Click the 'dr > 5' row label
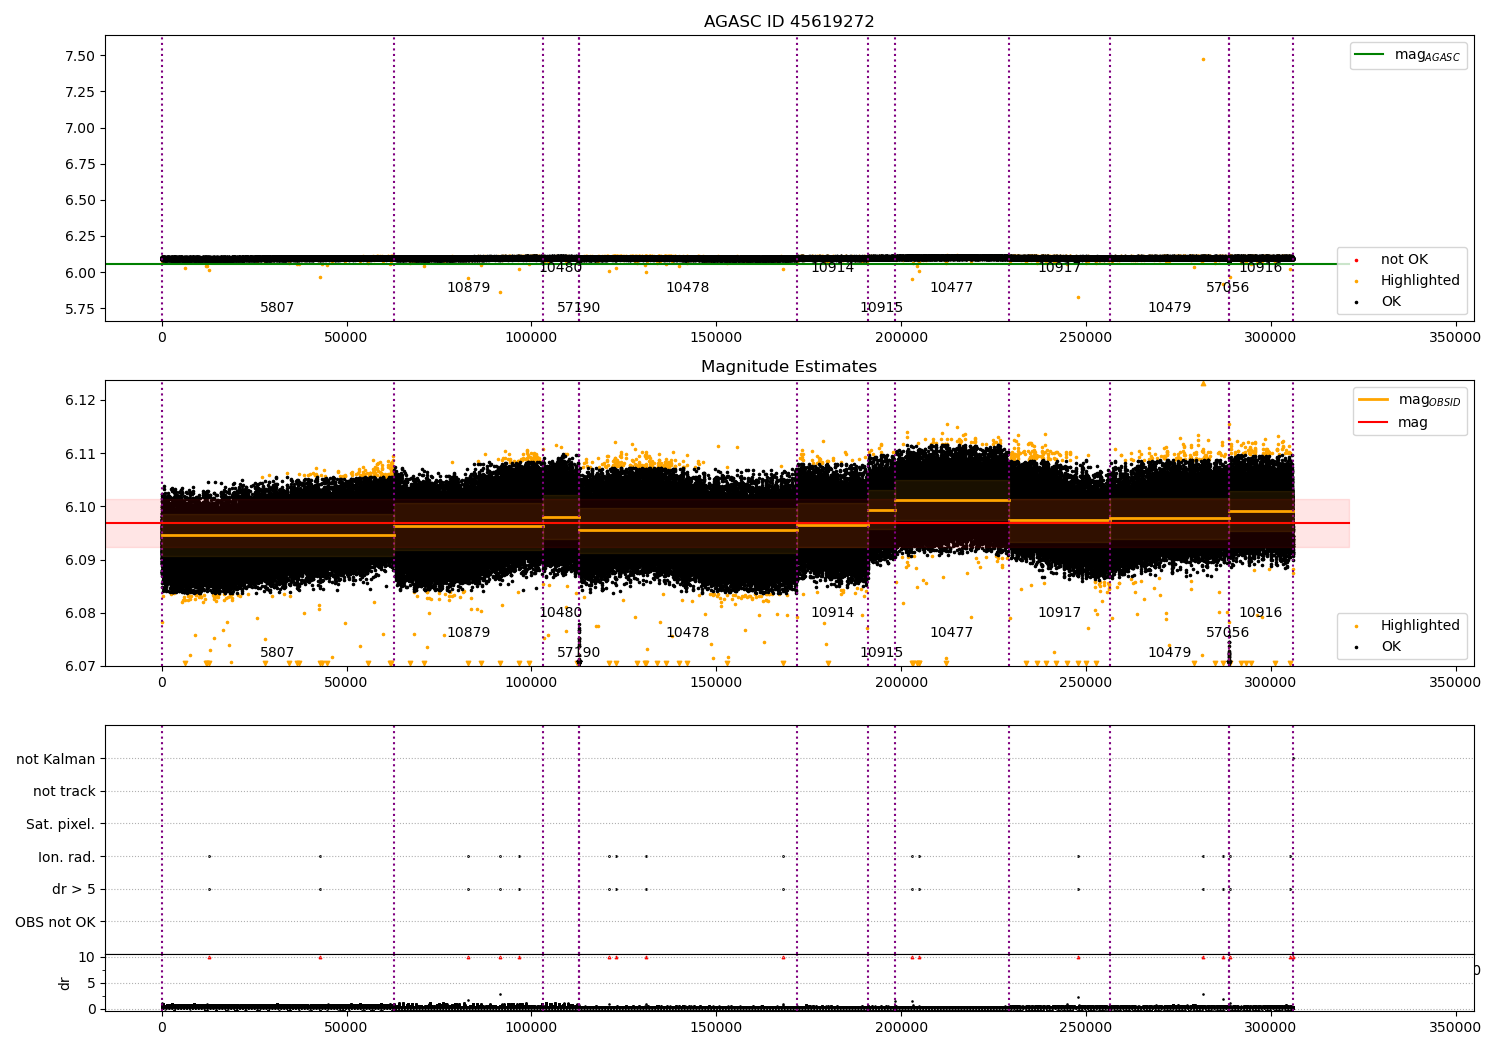Viewport: 1500px width, 1050px height. click(x=74, y=889)
